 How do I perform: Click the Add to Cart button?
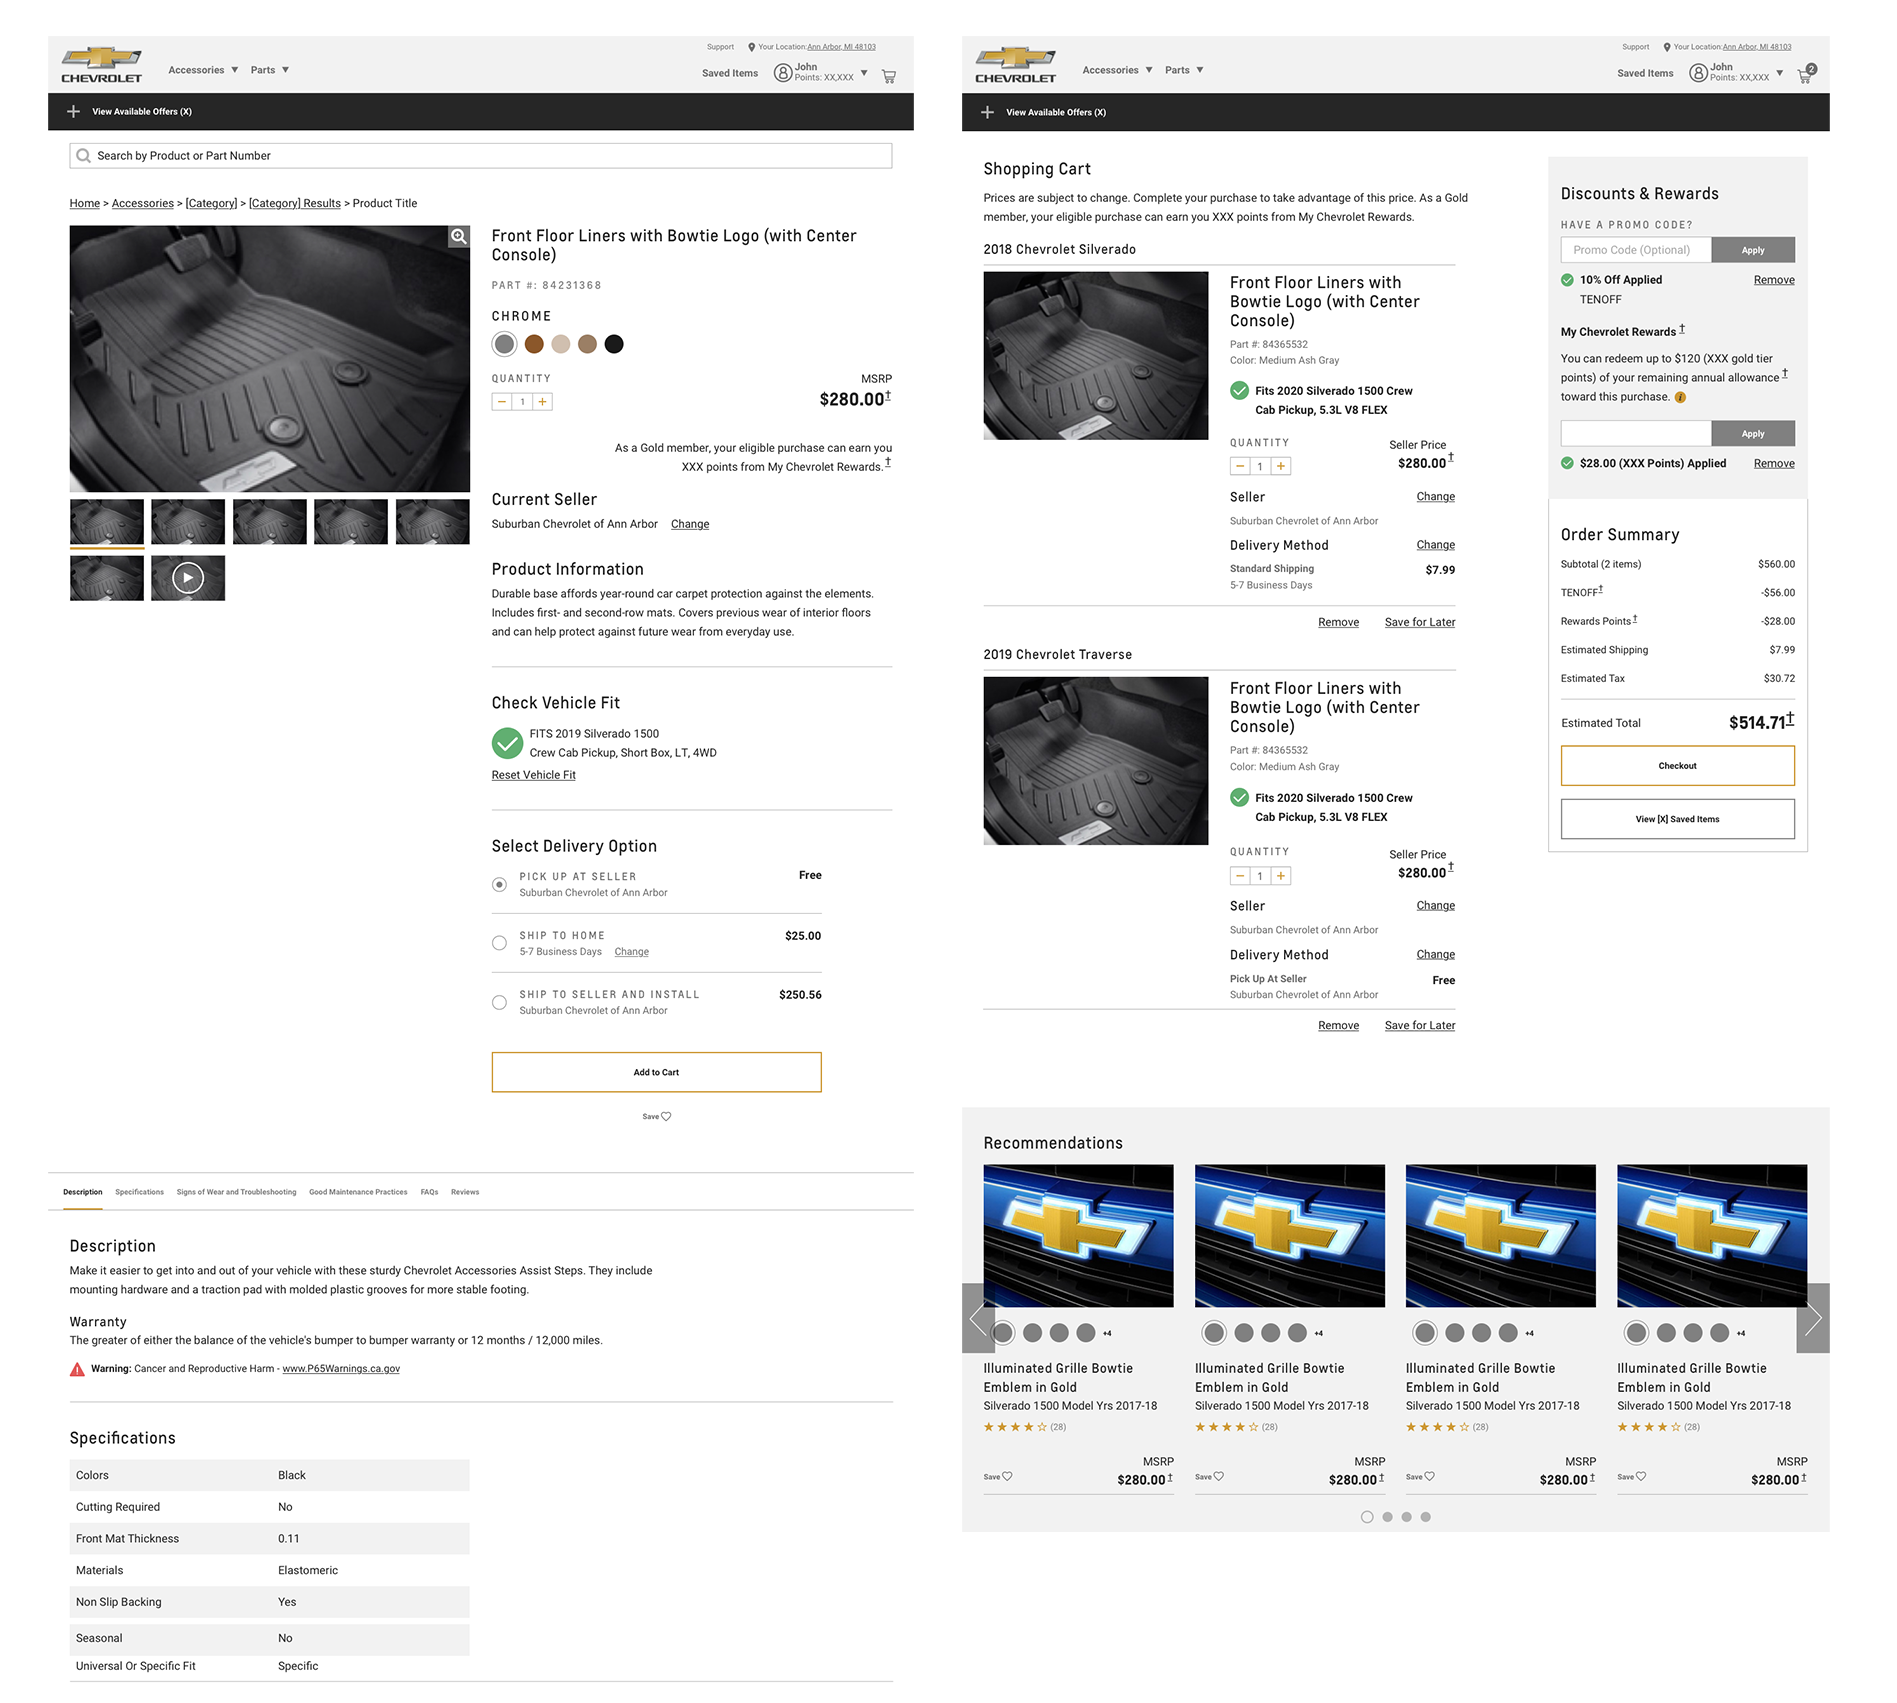656,1072
